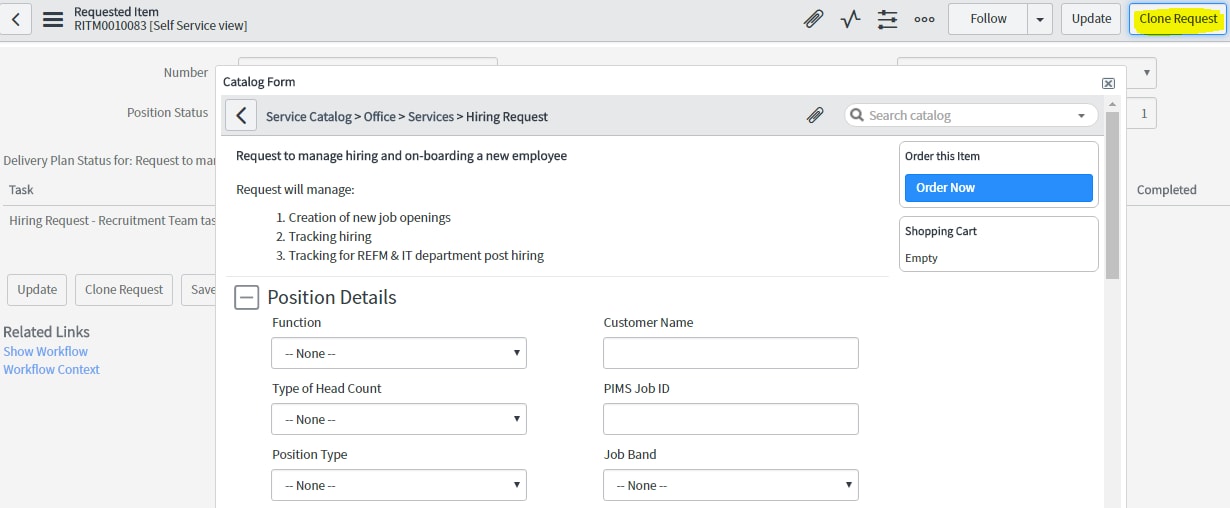Close the Catalog Form dialog
Image resolution: width=1230 pixels, height=508 pixels.
[x=1108, y=83]
